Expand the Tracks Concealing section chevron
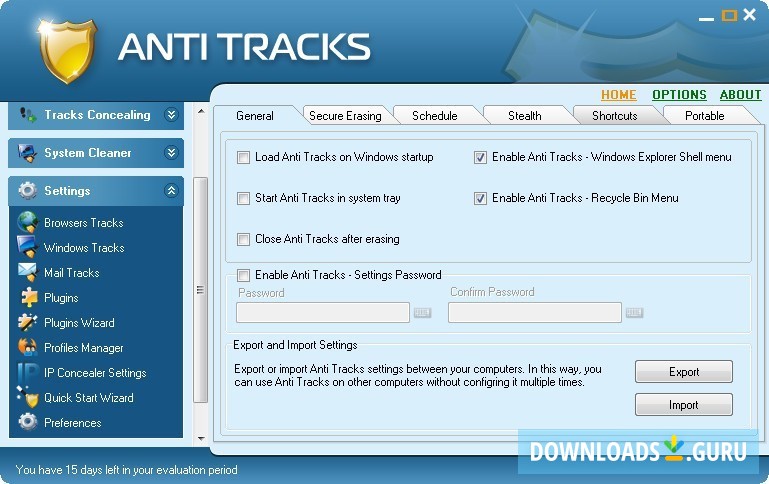The height and width of the screenshot is (484, 769). [x=171, y=115]
